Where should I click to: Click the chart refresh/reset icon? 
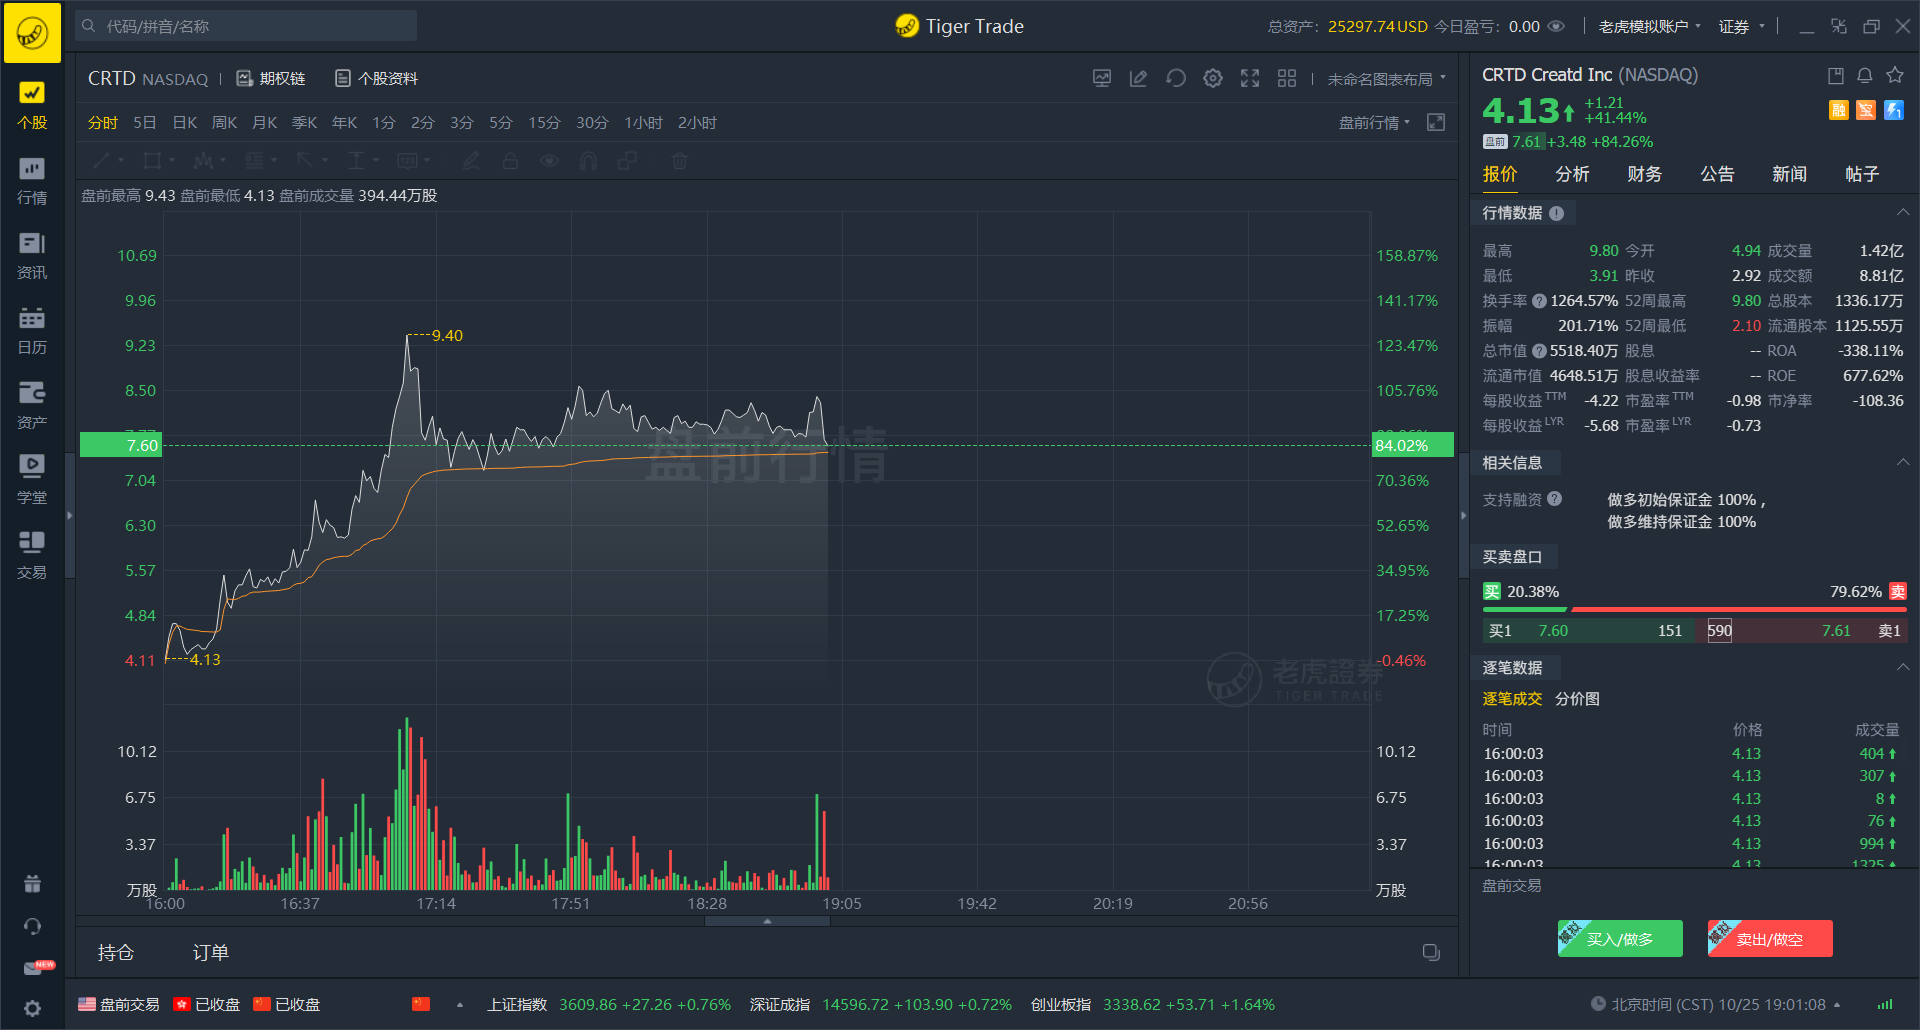pos(1176,78)
